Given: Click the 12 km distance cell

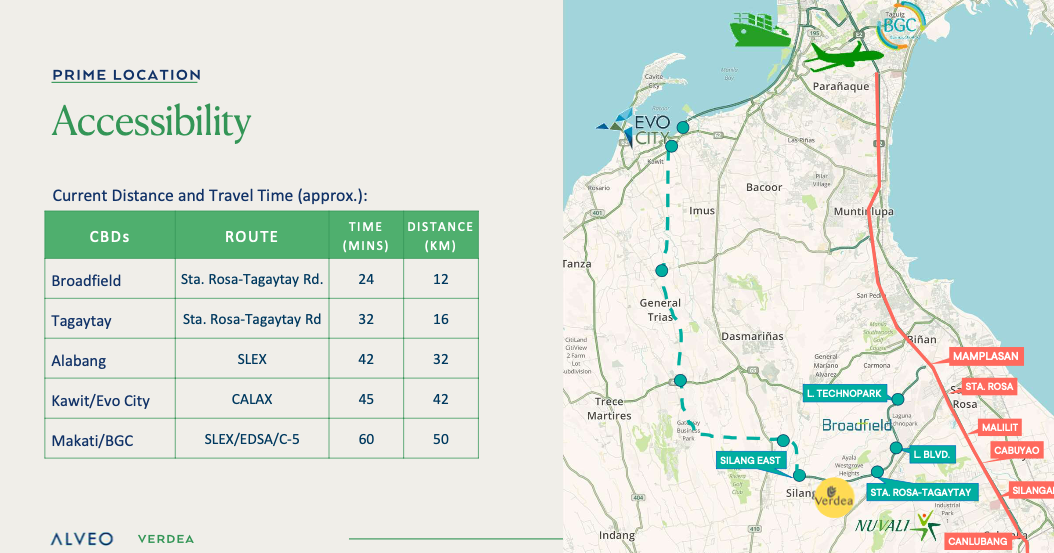Looking at the screenshot, I should 440,280.
